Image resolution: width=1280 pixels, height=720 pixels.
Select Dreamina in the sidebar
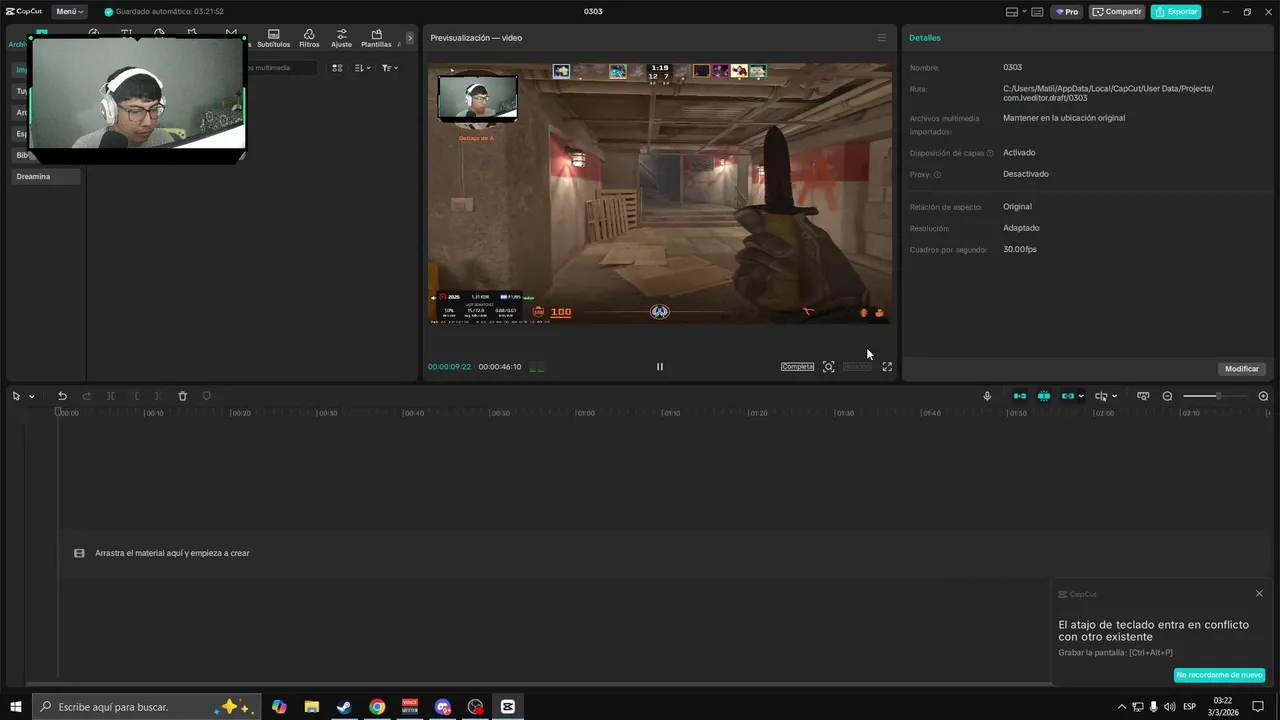45,177
